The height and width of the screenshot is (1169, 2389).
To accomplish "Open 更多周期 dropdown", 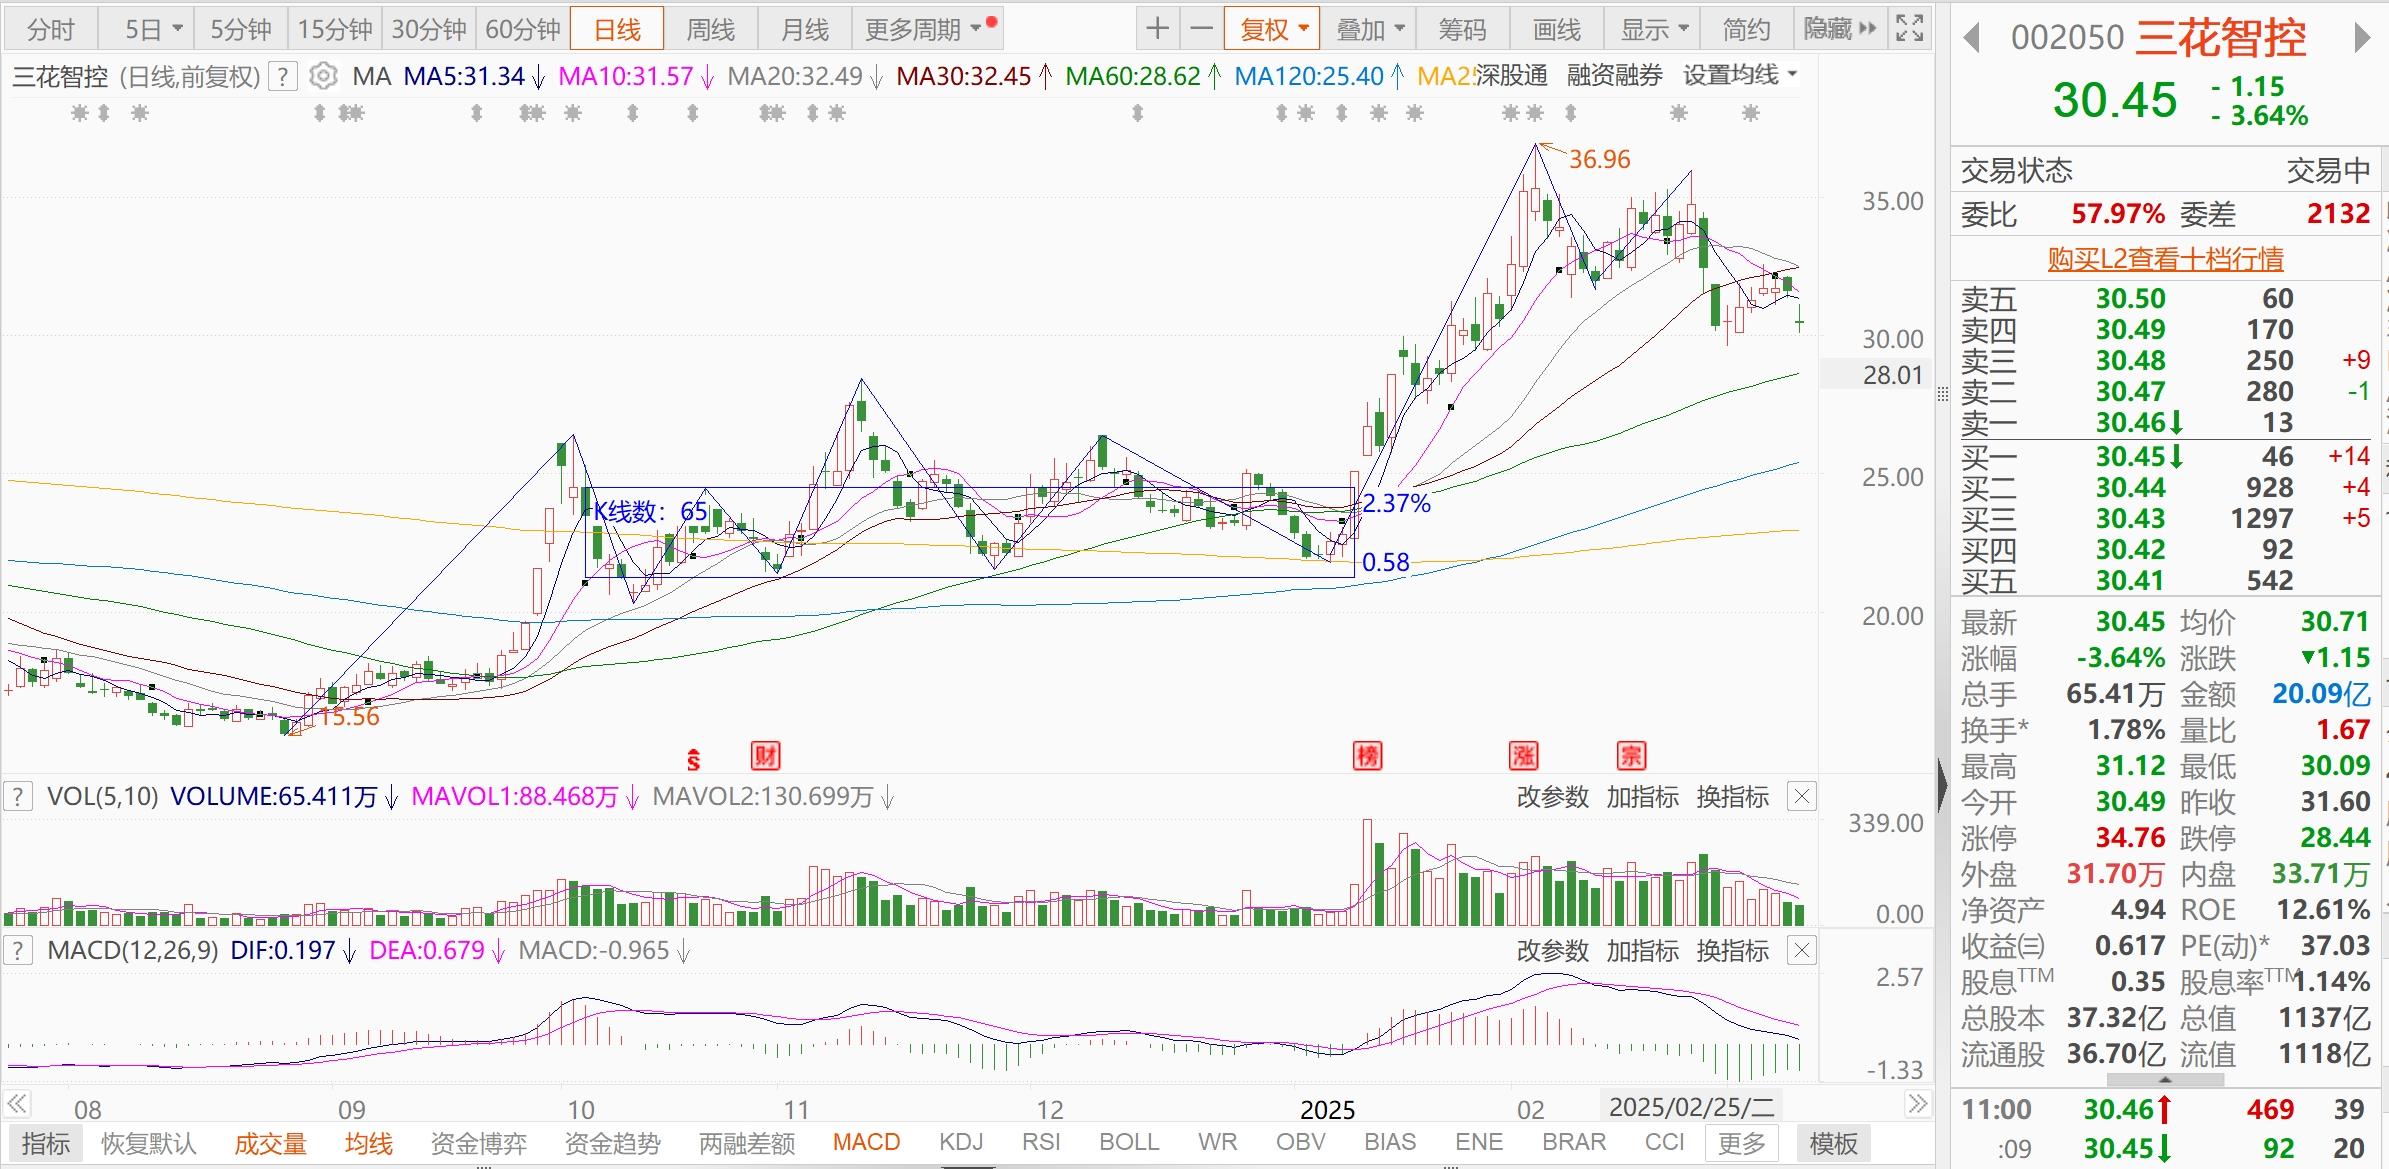I will (929, 30).
